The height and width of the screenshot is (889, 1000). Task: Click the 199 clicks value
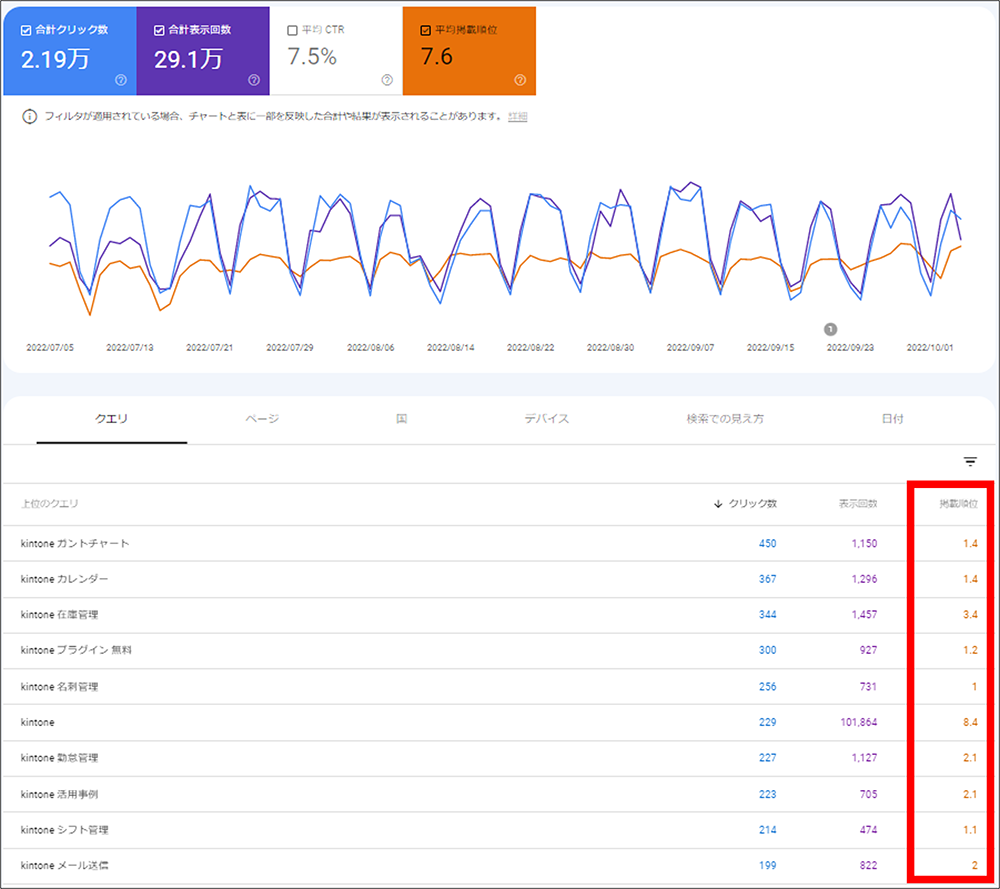pyautogui.click(x=767, y=866)
